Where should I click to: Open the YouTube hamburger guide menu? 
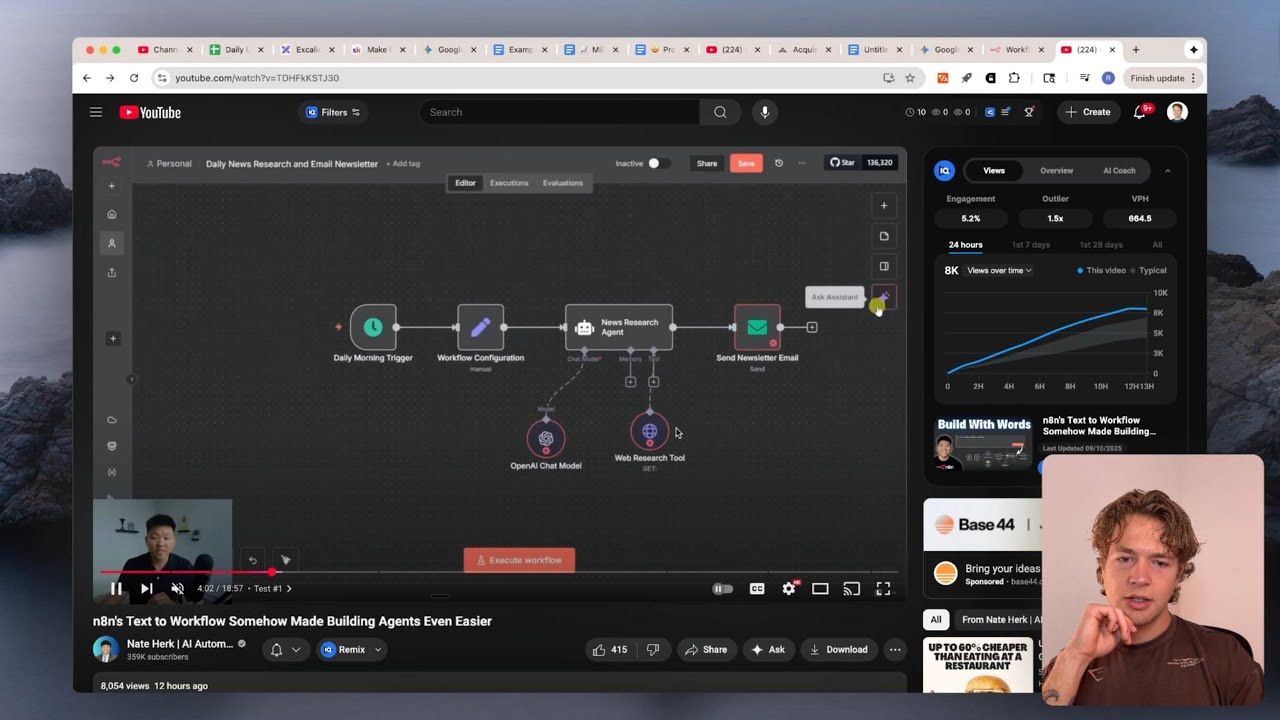tap(96, 112)
